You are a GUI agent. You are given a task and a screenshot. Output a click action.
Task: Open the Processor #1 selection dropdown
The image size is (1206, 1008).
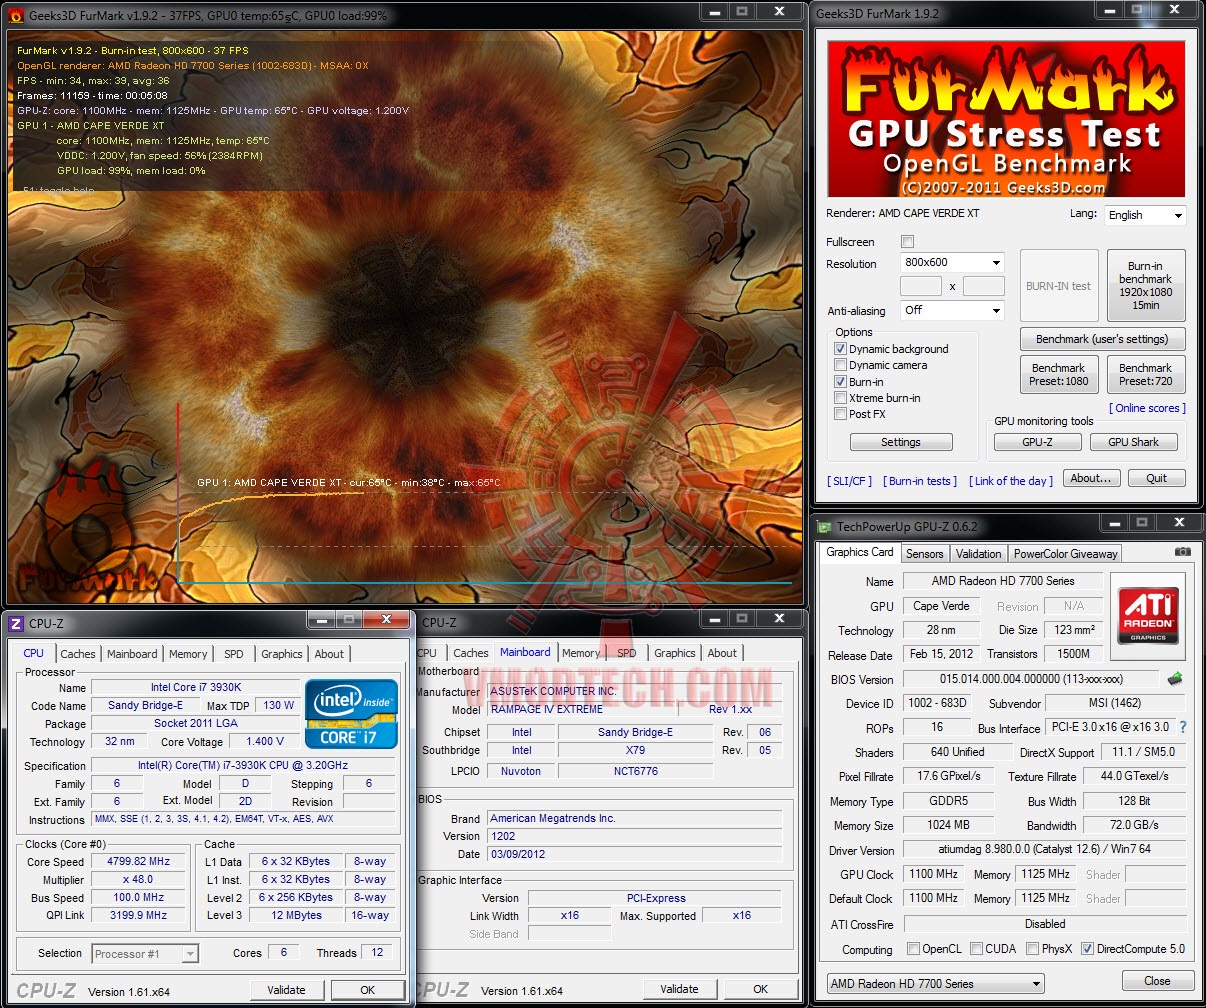[x=145, y=954]
